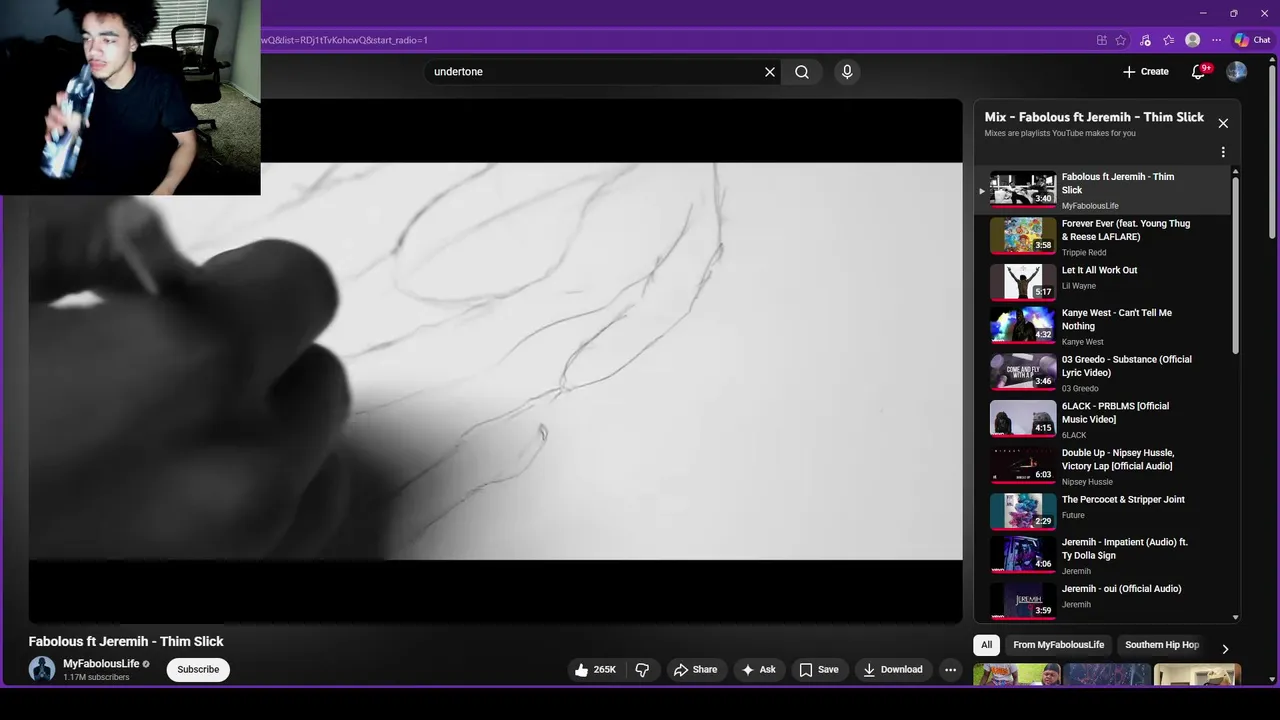Click the magnifier search button
This screenshot has width=1280, height=720.
click(x=802, y=72)
